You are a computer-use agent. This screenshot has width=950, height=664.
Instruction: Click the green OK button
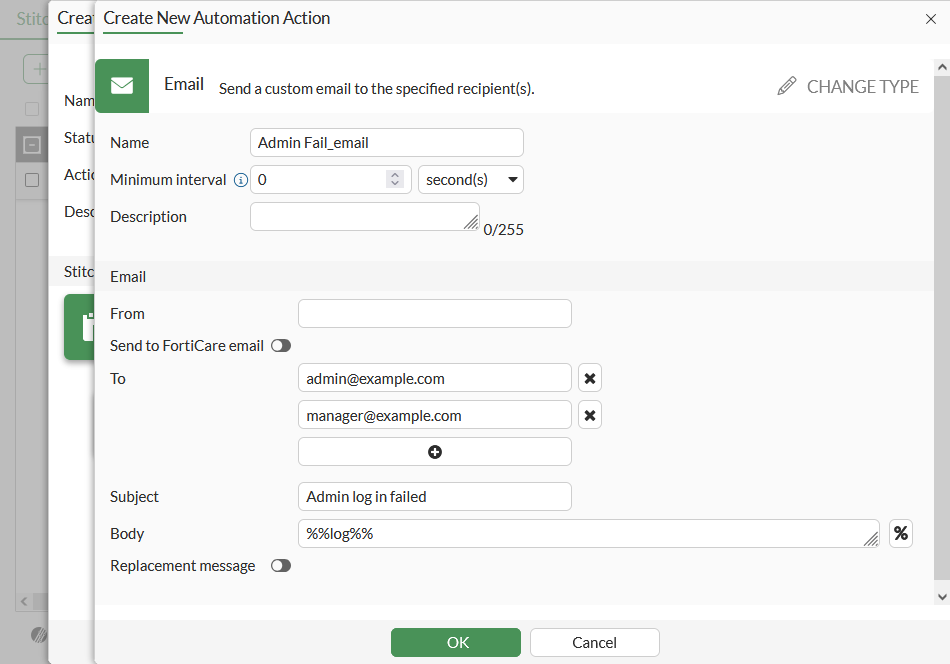click(x=456, y=642)
